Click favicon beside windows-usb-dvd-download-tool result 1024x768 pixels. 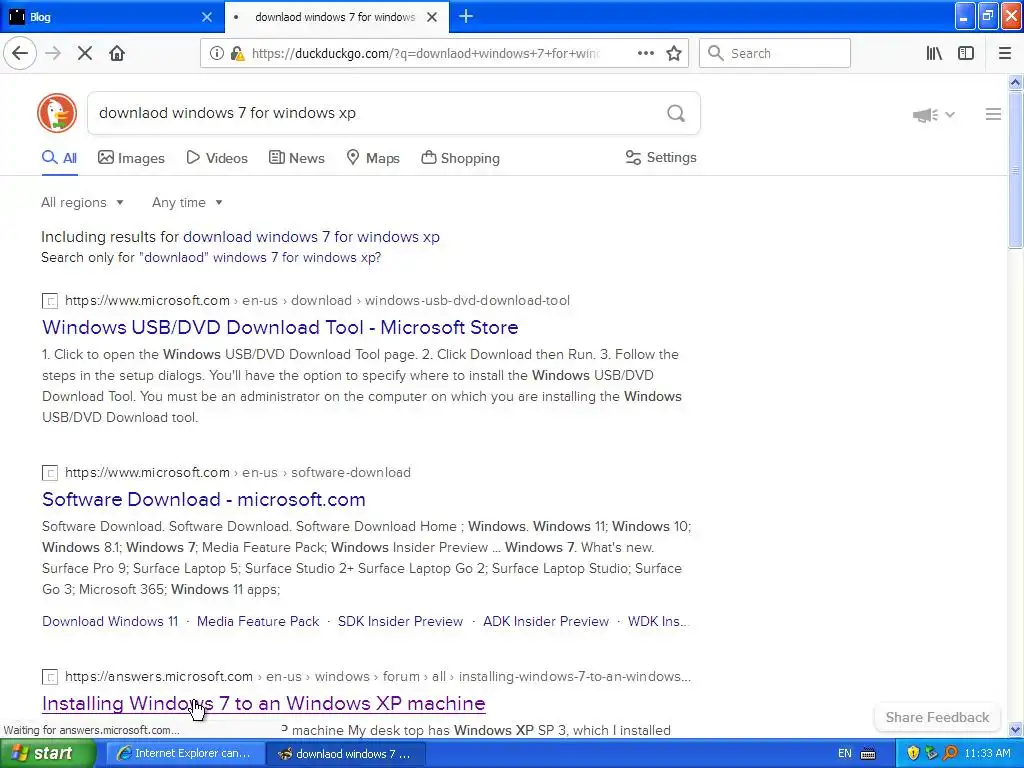click(50, 301)
